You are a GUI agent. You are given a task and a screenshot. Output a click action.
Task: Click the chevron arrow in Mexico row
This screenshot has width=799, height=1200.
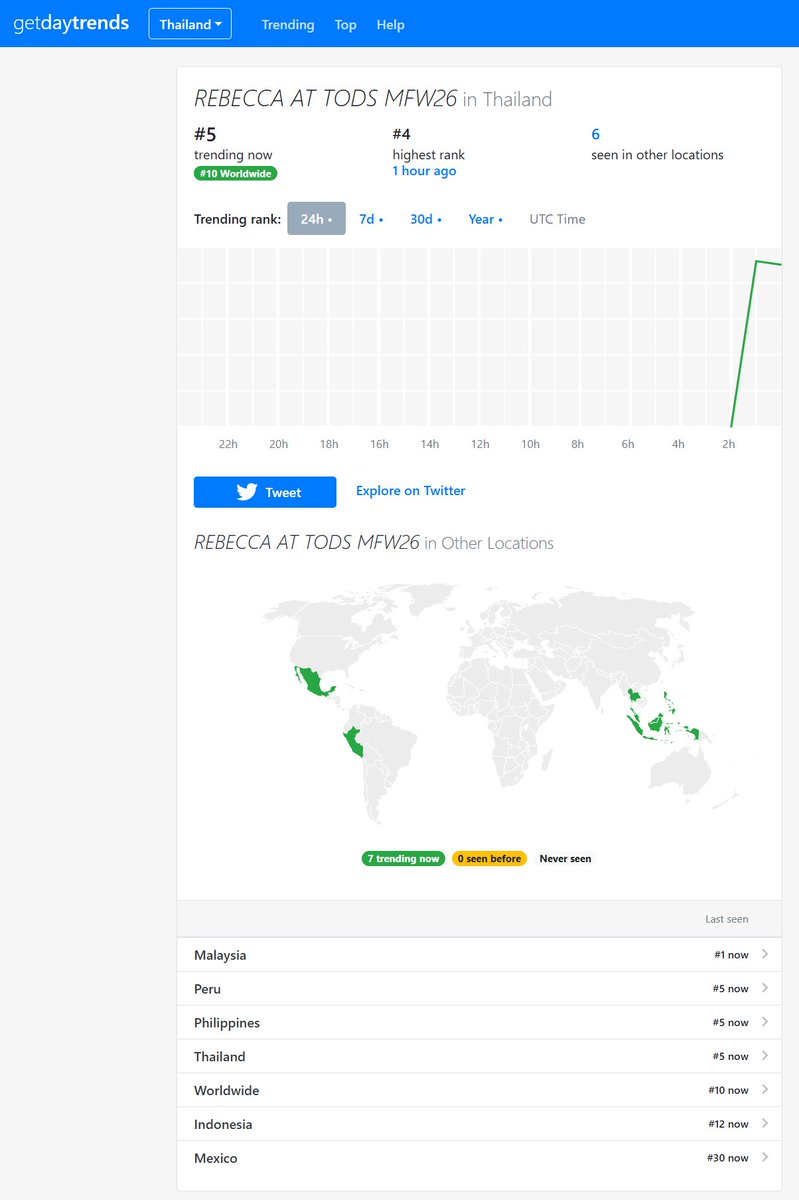click(765, 1157)
